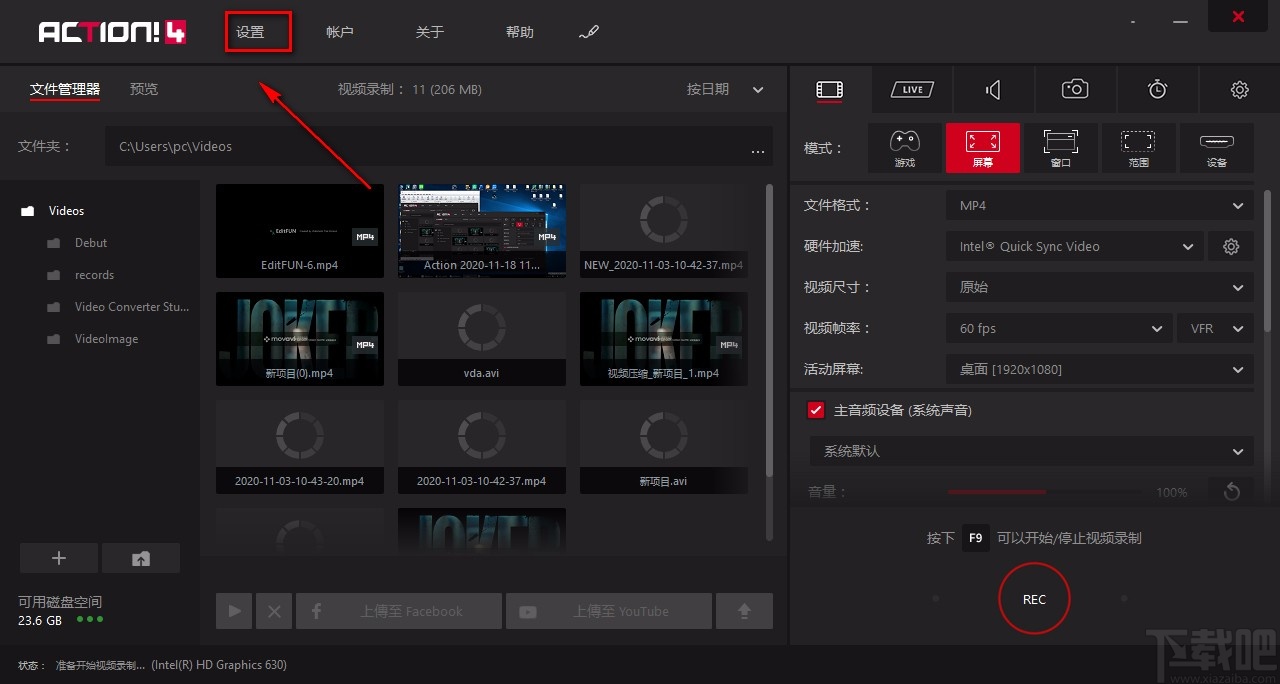Select the NEW_2020-11-03-10-42-37.mp4 thumbnail

664,231
